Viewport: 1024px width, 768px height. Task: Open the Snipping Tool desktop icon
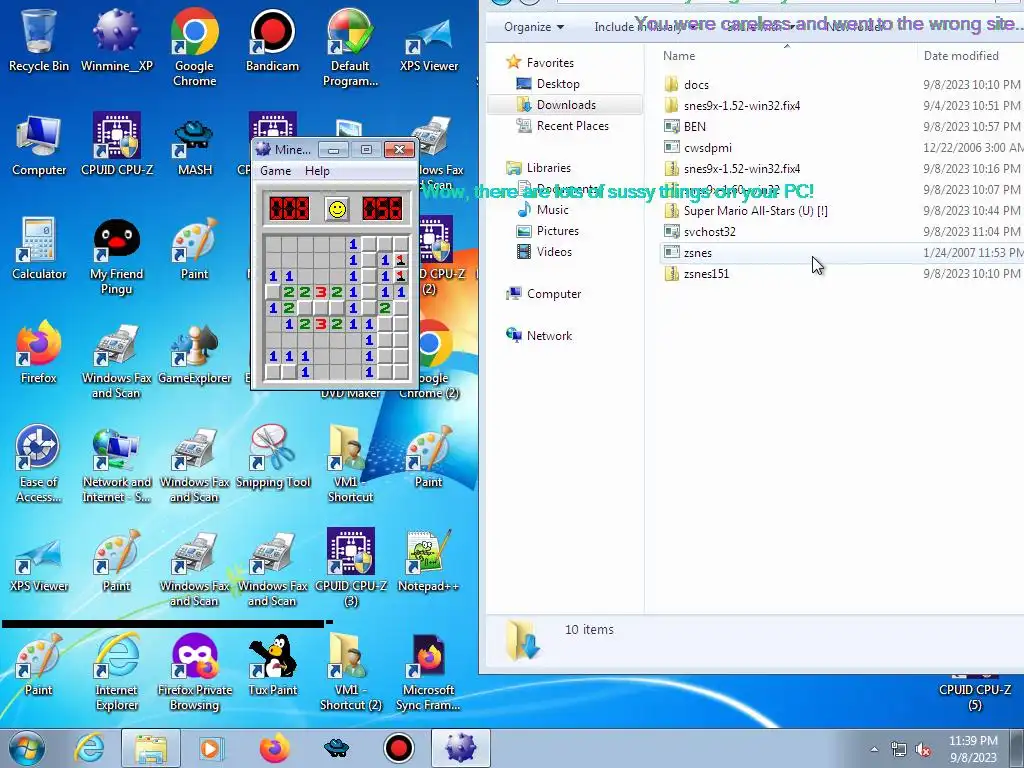[272, 456]
